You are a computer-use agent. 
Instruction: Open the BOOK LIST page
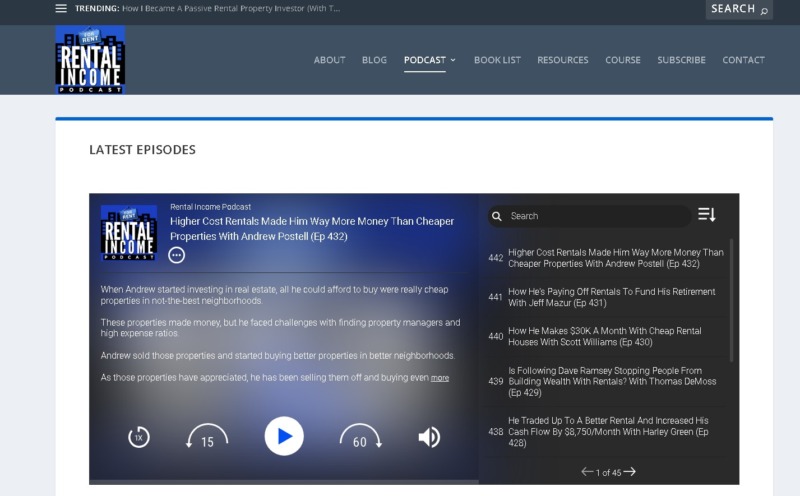[497, 60]
